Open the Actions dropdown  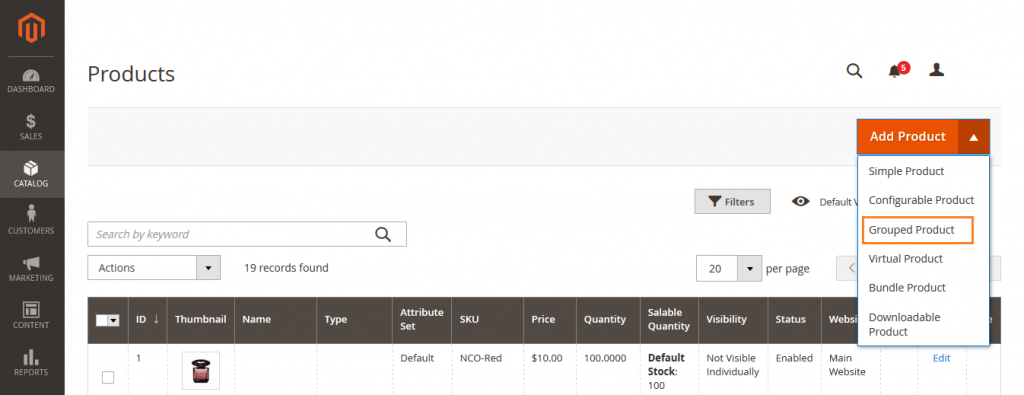pyautogui.click(x=154, y=268)
